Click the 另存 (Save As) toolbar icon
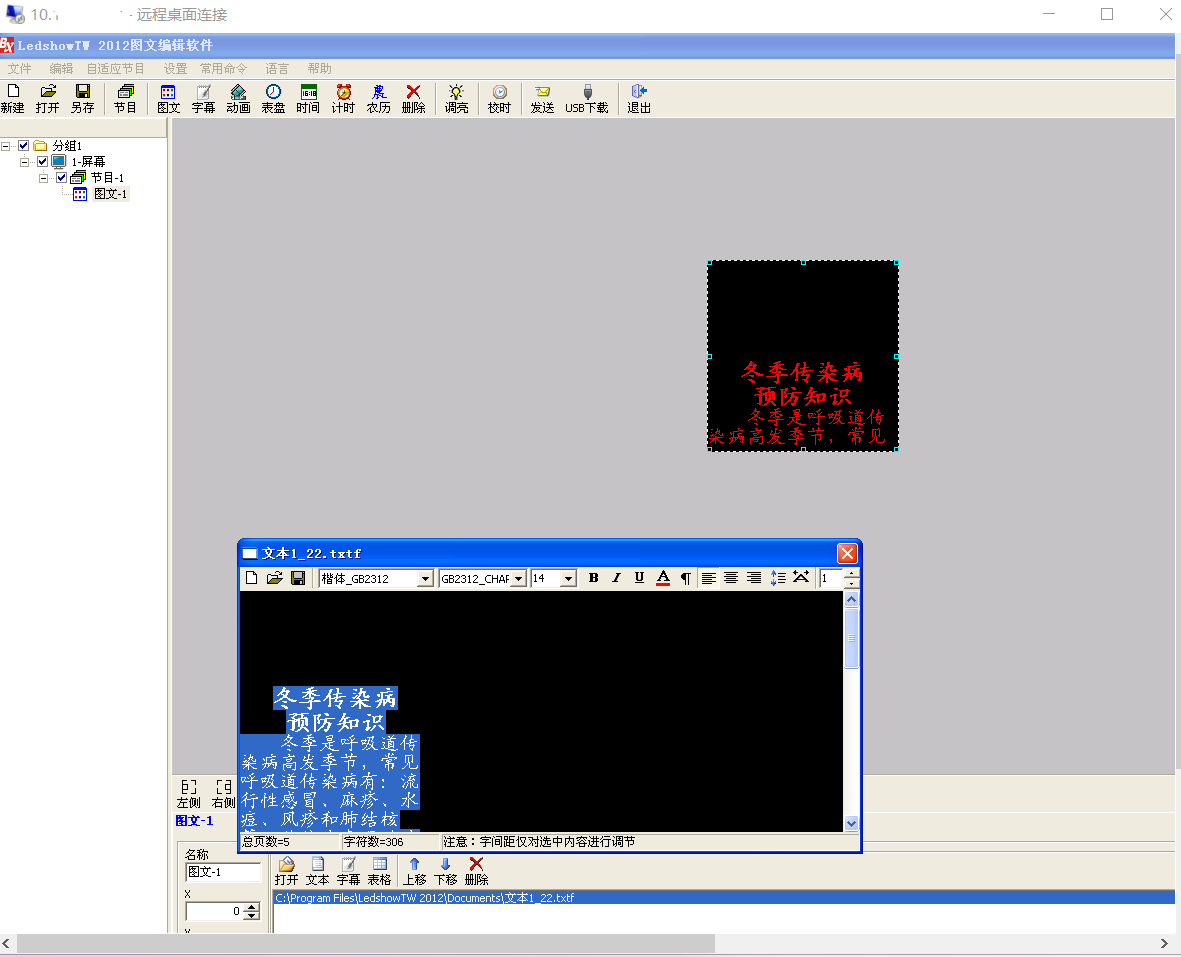The width and height of the screenshot is (1181, 957). [x=83, y=99]
